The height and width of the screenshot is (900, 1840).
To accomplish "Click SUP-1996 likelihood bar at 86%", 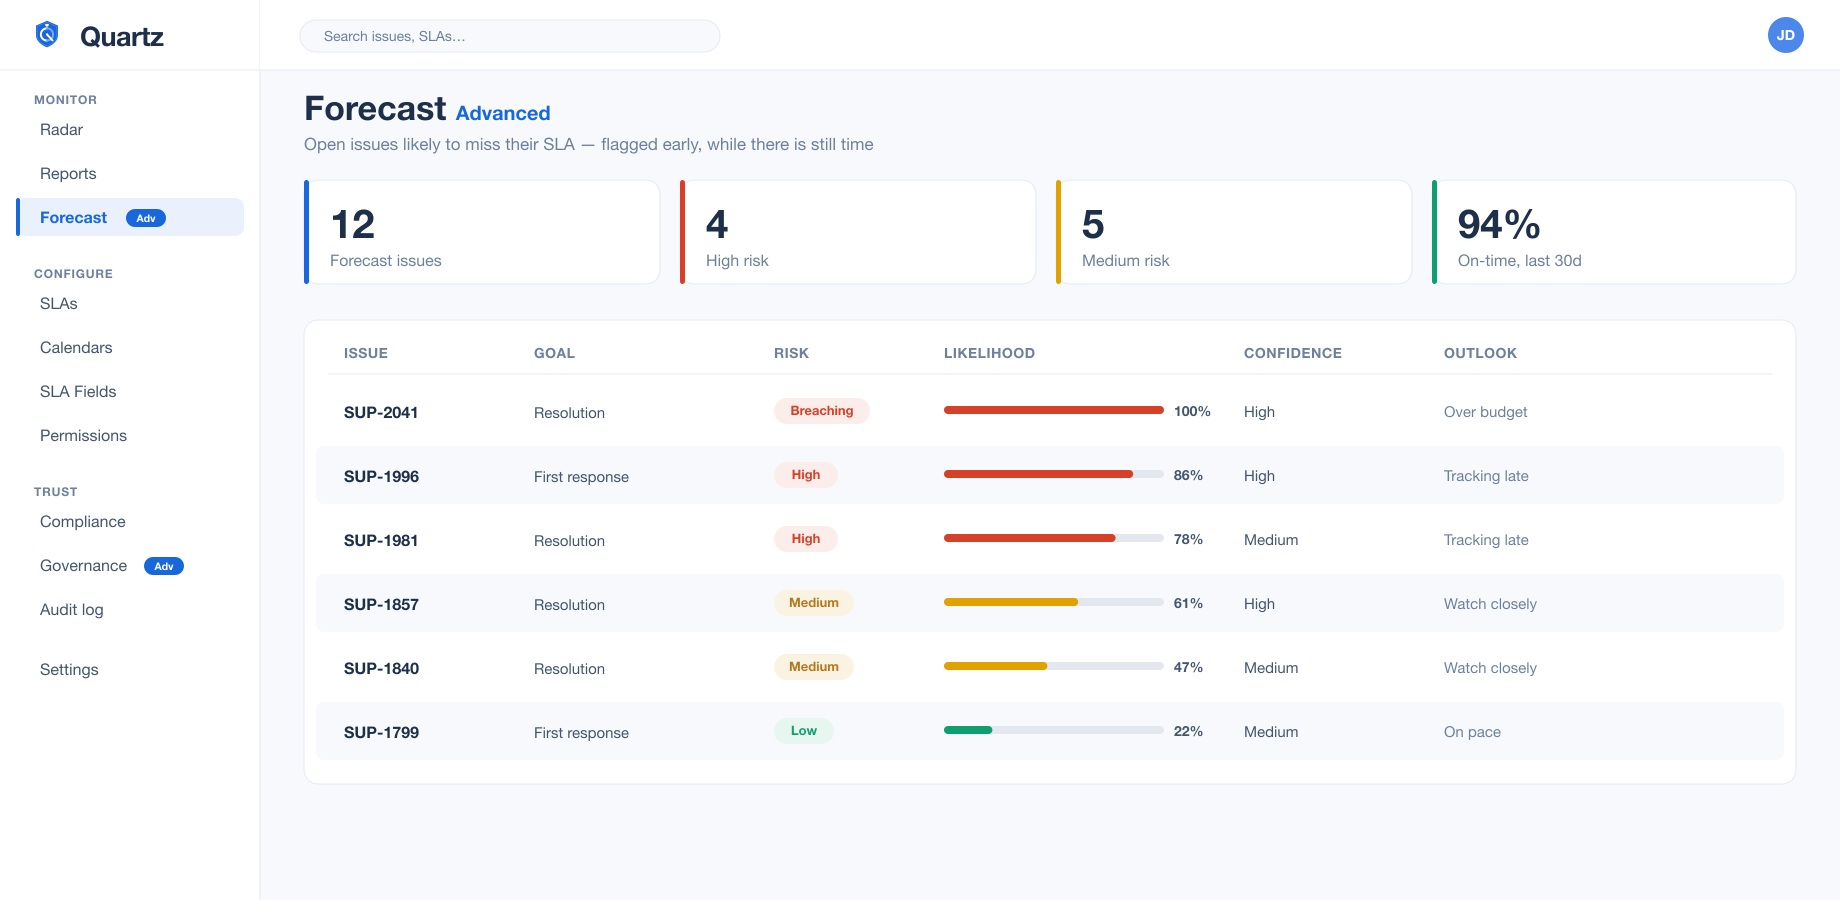I will (1054, 474).
